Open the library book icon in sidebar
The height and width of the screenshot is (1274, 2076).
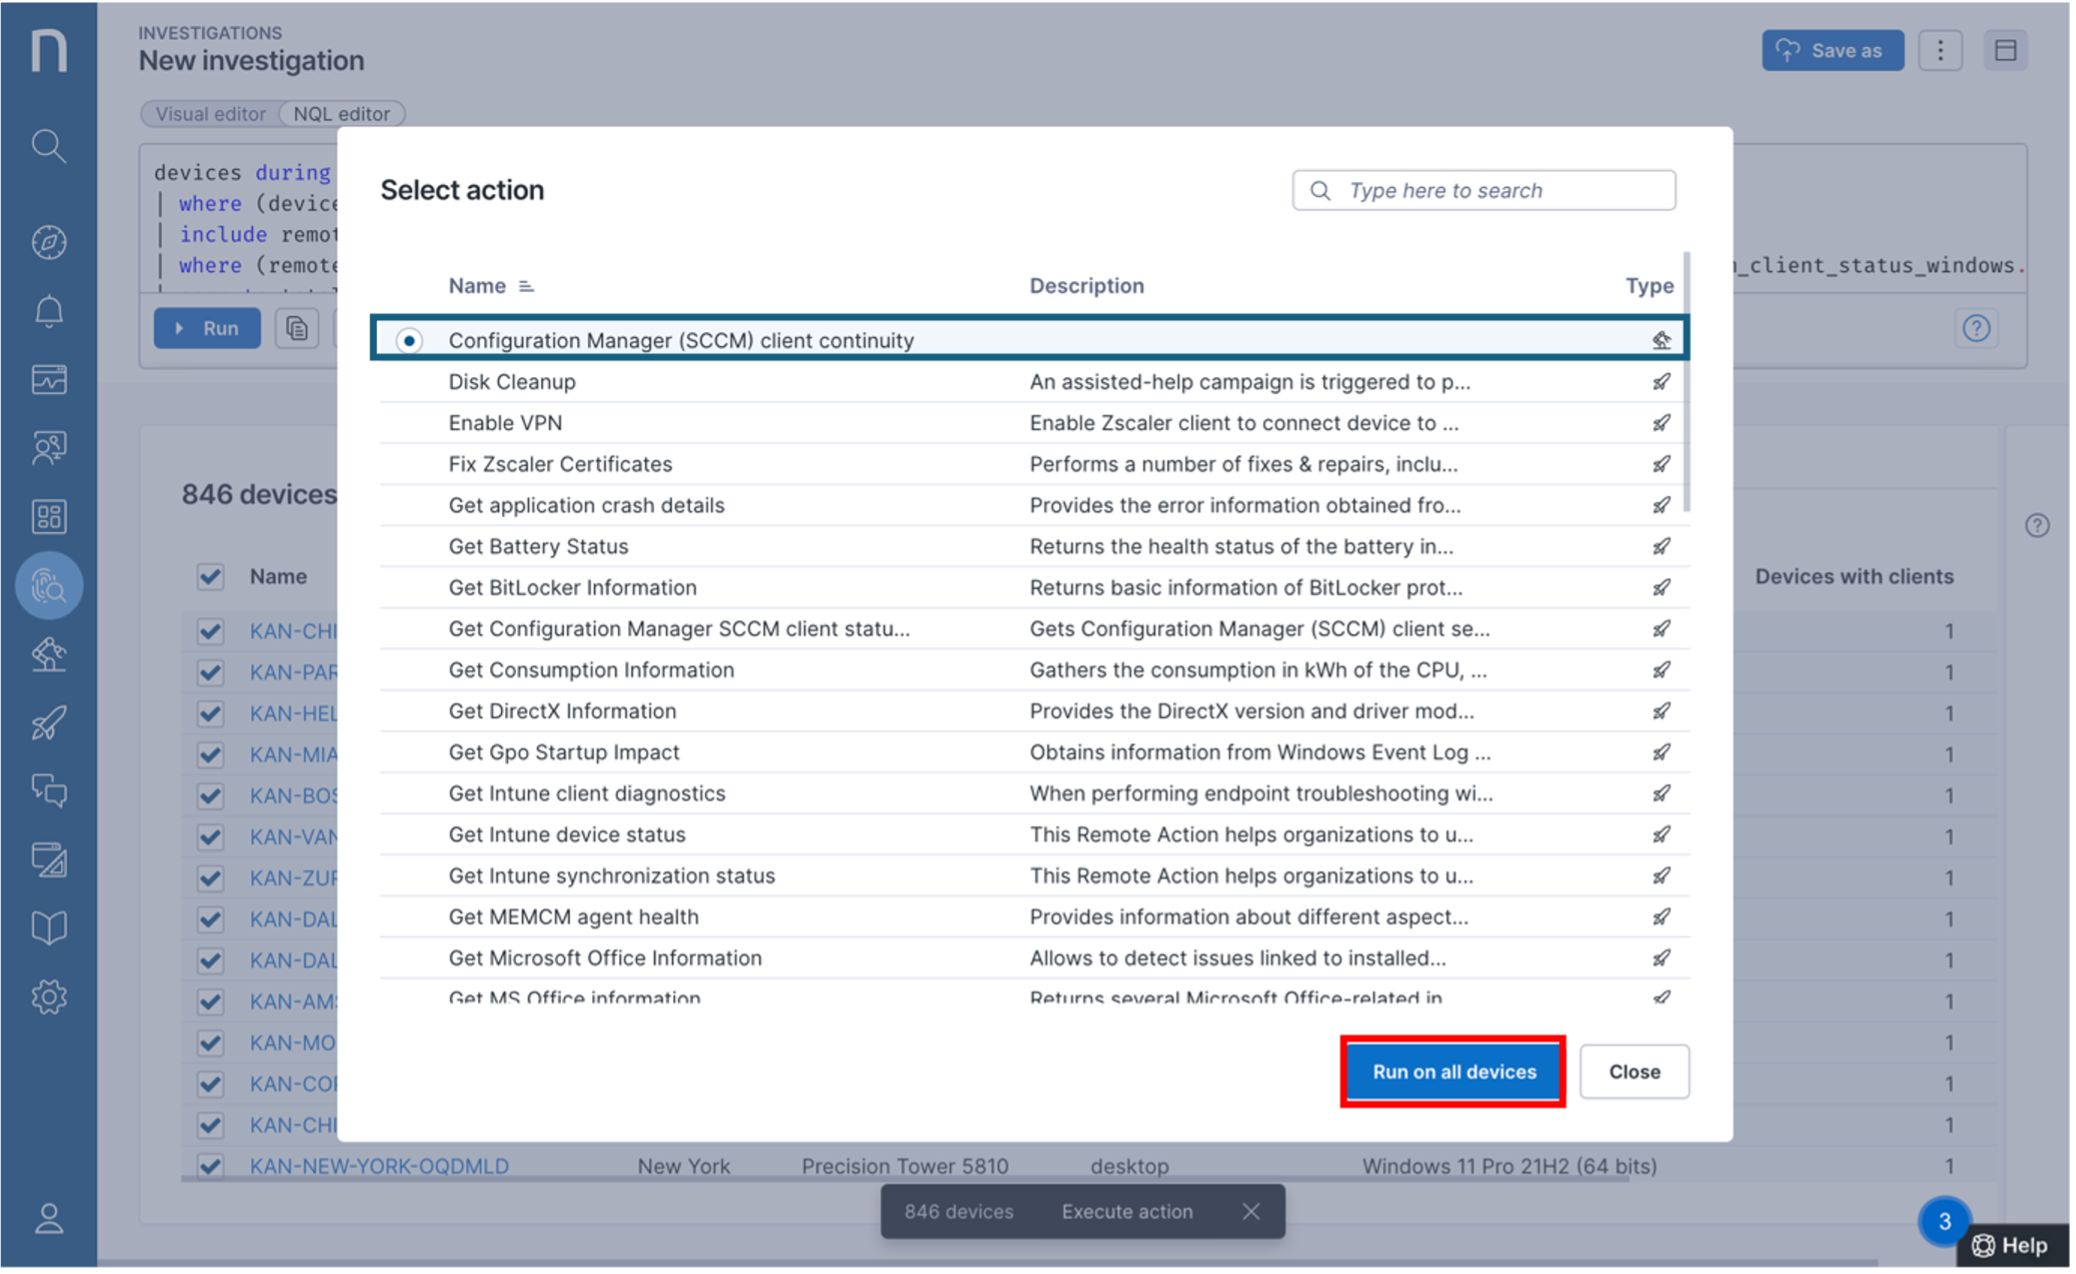tap(47, 926)
